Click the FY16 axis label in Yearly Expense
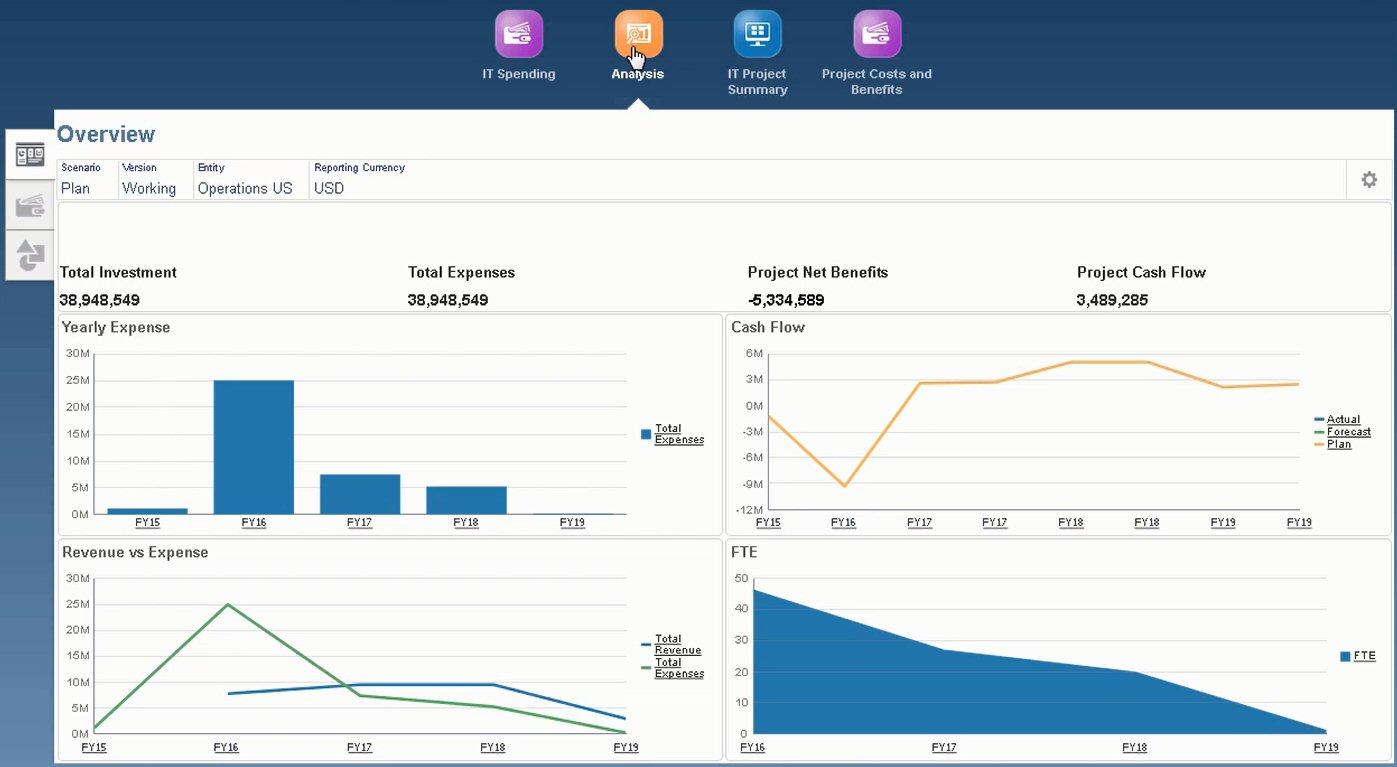Screen dimensions: 1397x767 tap(253, 522)
